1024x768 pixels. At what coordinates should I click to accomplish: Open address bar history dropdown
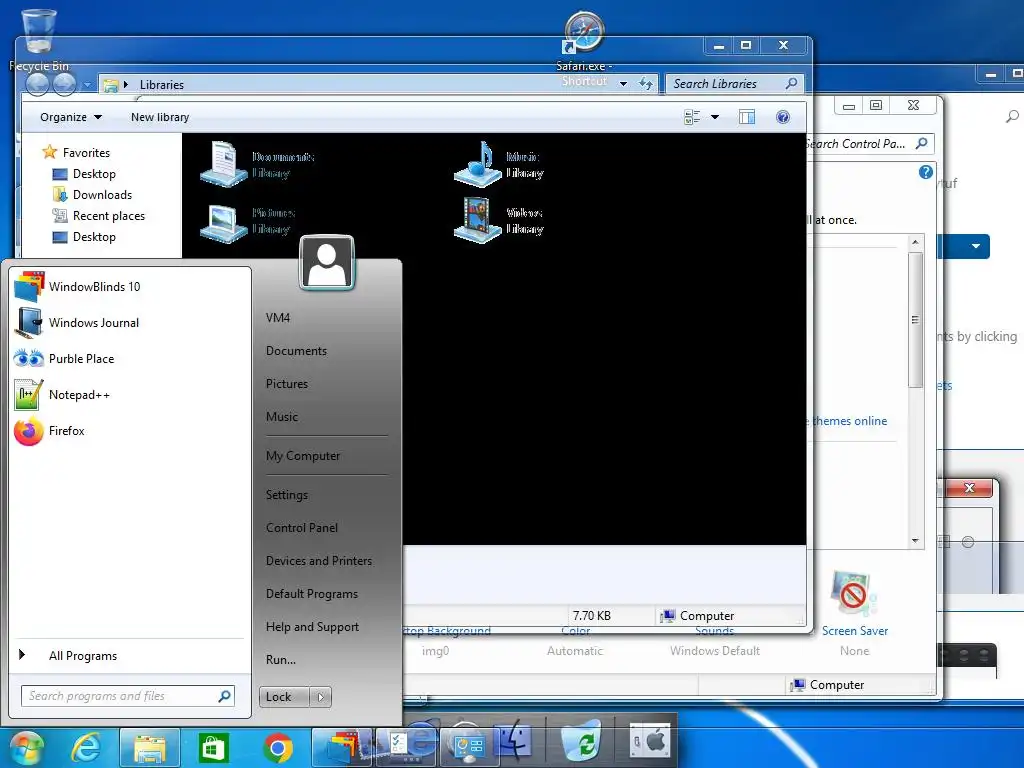623,84
